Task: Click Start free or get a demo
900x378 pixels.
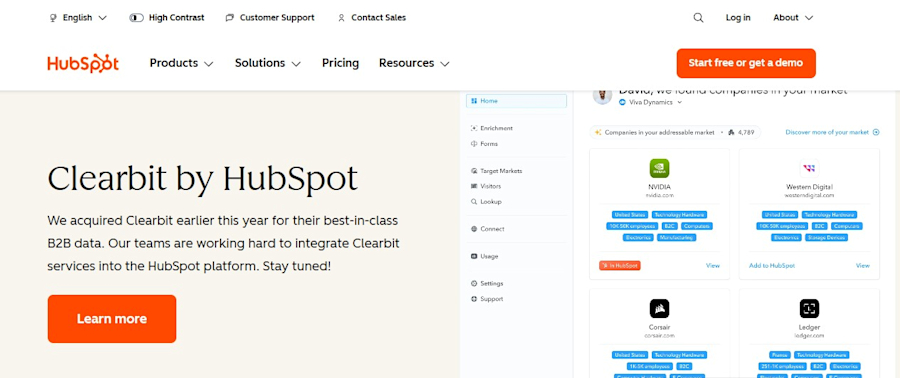Action: pos(746,63)
